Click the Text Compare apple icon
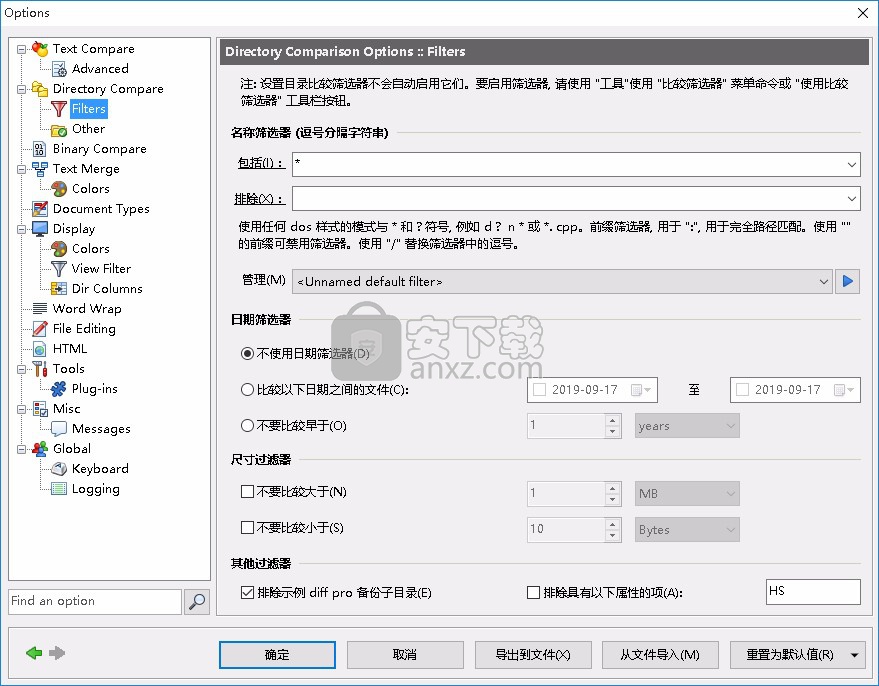This screenshot has height=686, width=879. coord(40,49)
